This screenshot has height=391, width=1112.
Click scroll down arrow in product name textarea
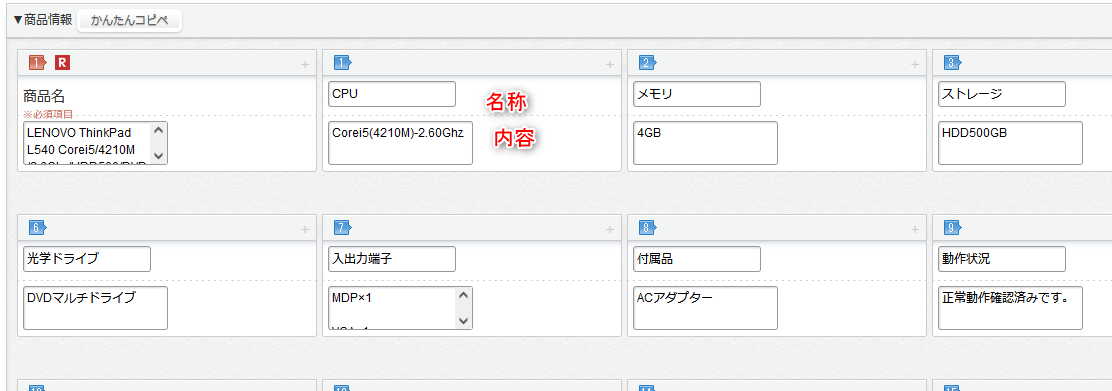159,155
